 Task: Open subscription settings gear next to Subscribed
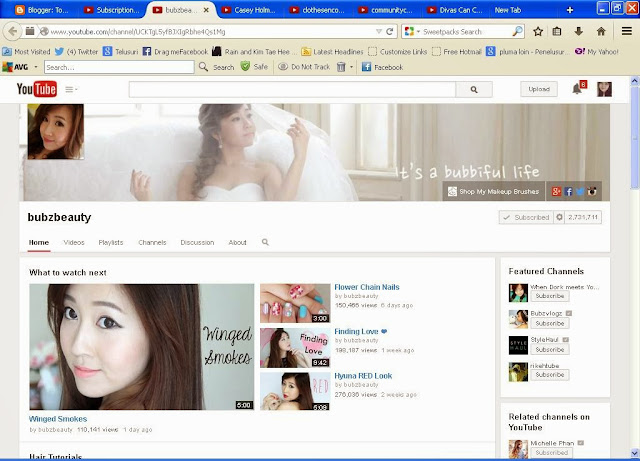coord(559,217)
